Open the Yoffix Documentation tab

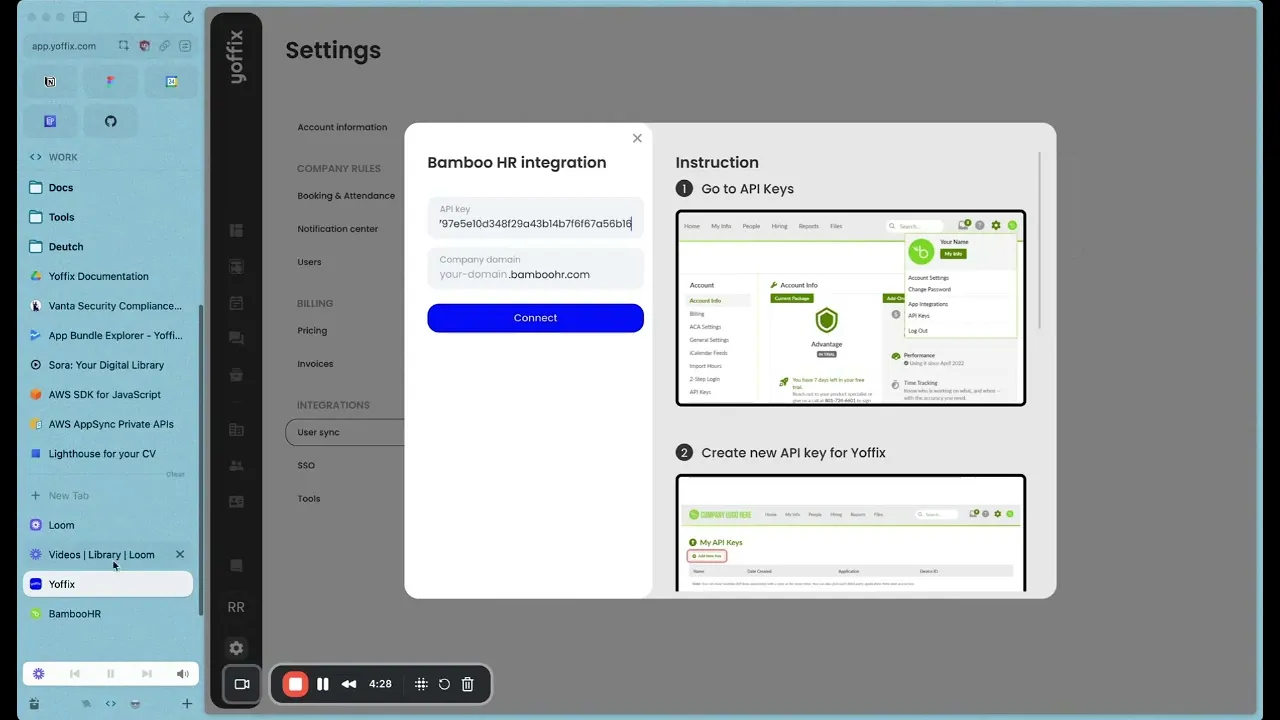click(x=110, y=276)
